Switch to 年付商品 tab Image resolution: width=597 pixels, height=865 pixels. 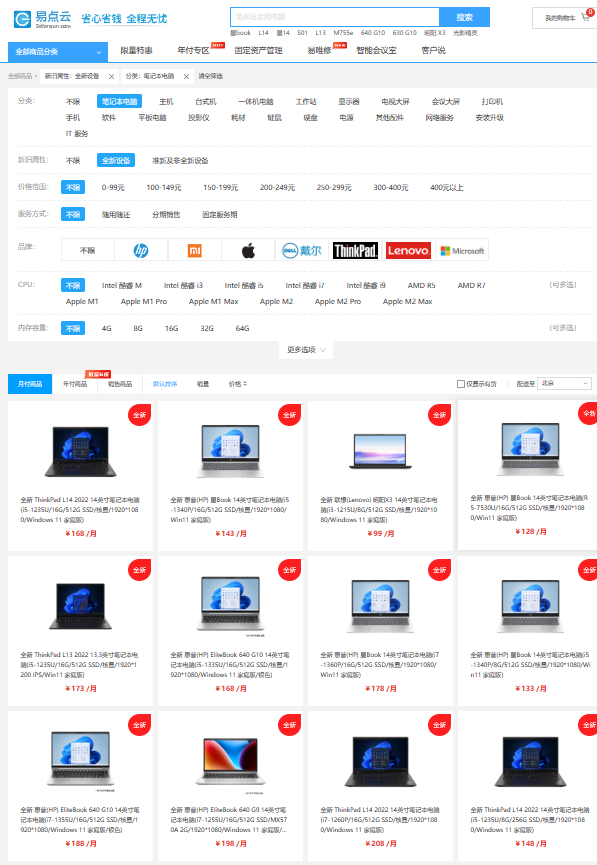(74, 384)
